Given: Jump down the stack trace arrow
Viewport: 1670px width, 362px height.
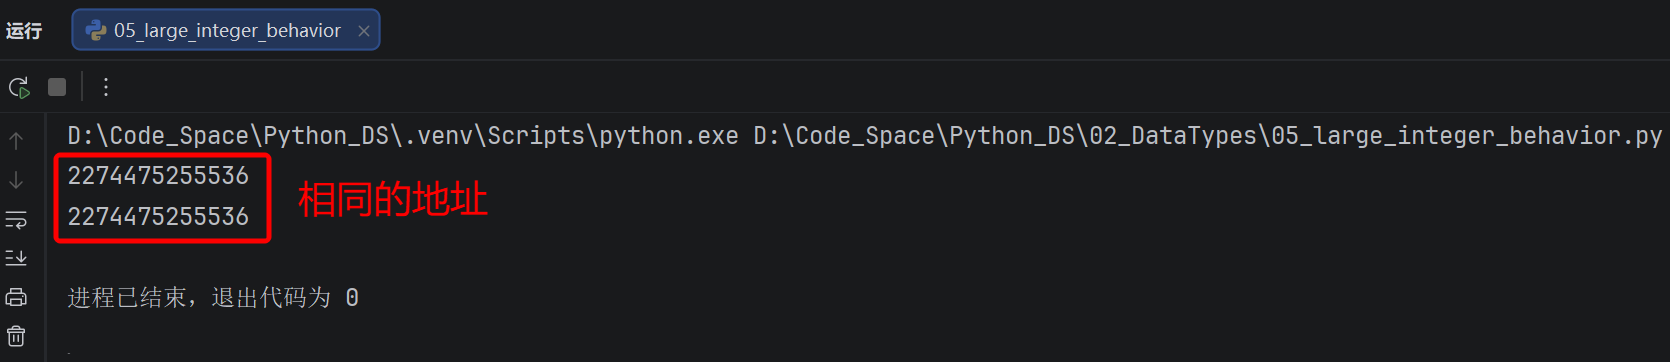Looking at the screenshot, I should 16,180.
